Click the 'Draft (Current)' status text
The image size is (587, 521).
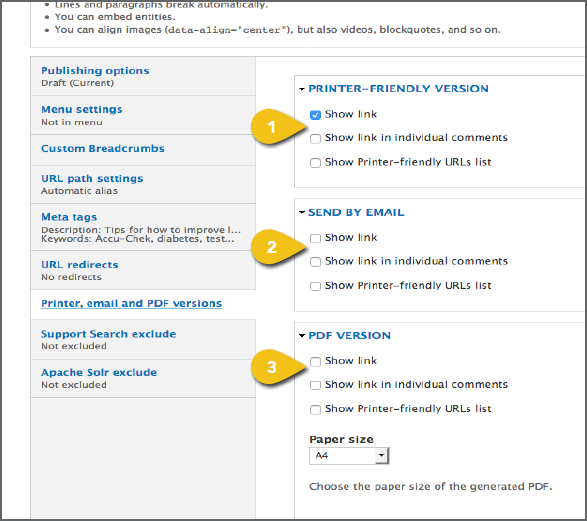pyautogui.click(x=77, y=83)
